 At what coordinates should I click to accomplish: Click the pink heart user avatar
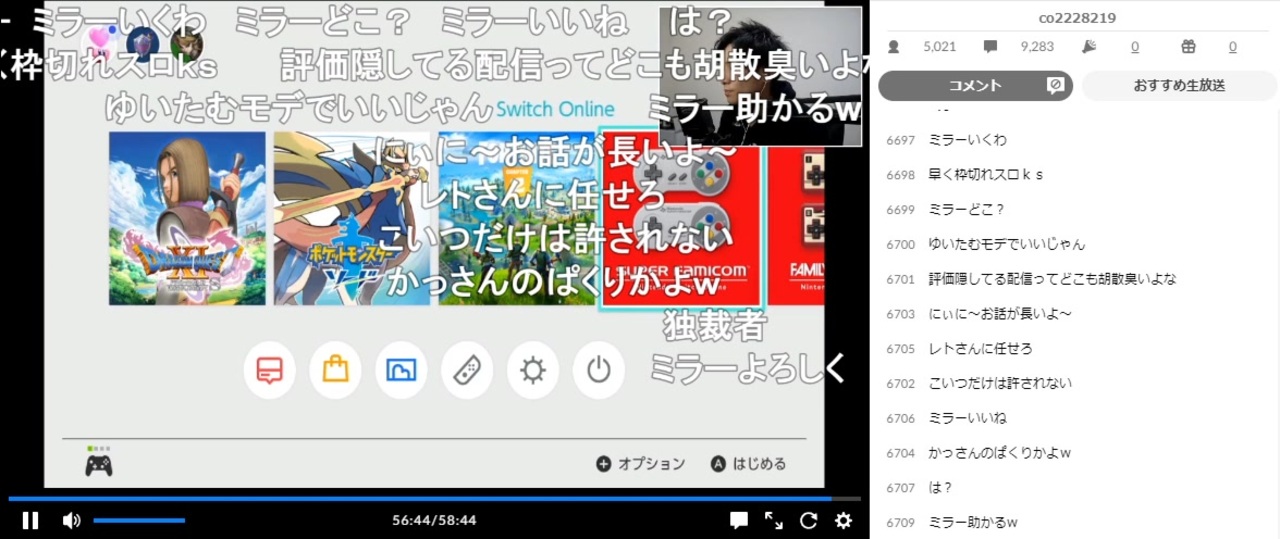(100, 42)
